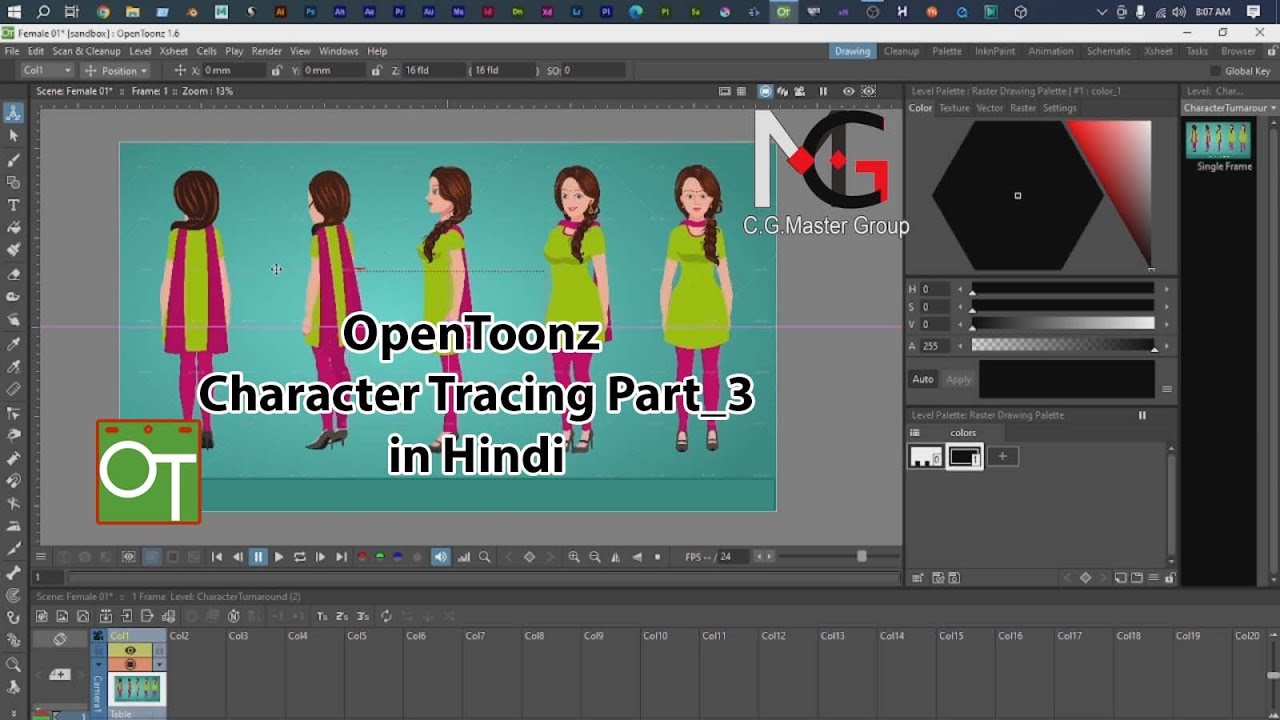
Task: Click the Apply button in style editor
Action: coord(958,379)
